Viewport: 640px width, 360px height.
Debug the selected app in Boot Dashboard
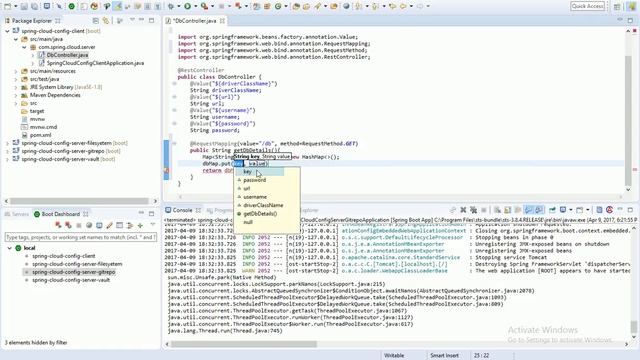[68, 225]
